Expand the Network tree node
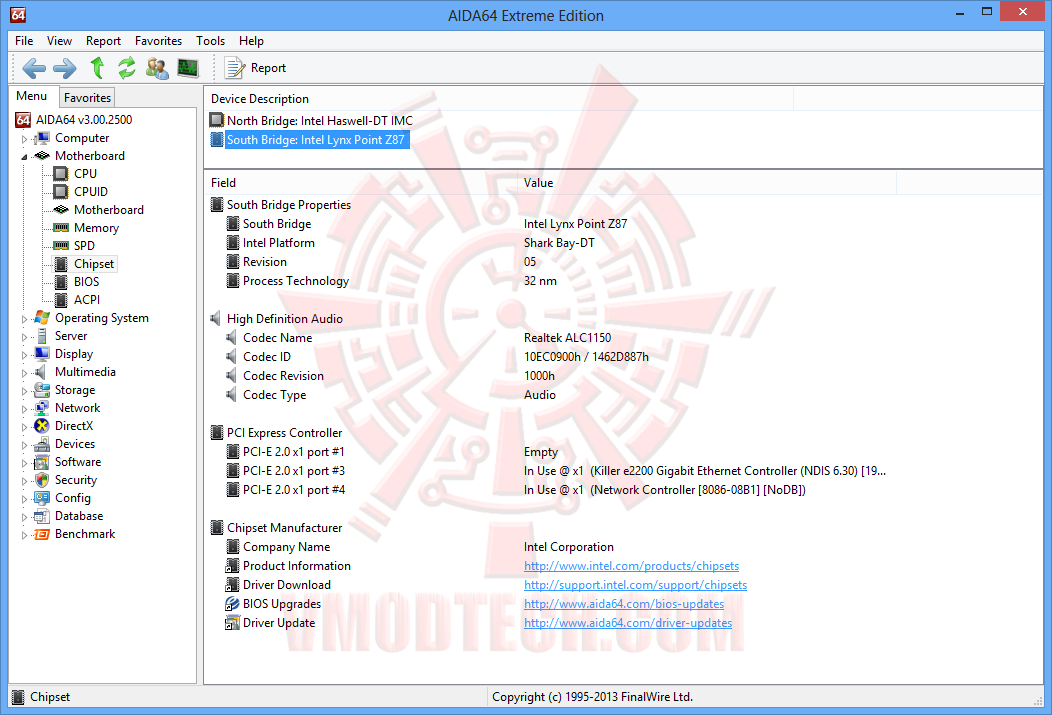The height and width of the screenshot is (715, 1052). pyautogui.click(x=24, y=408)
